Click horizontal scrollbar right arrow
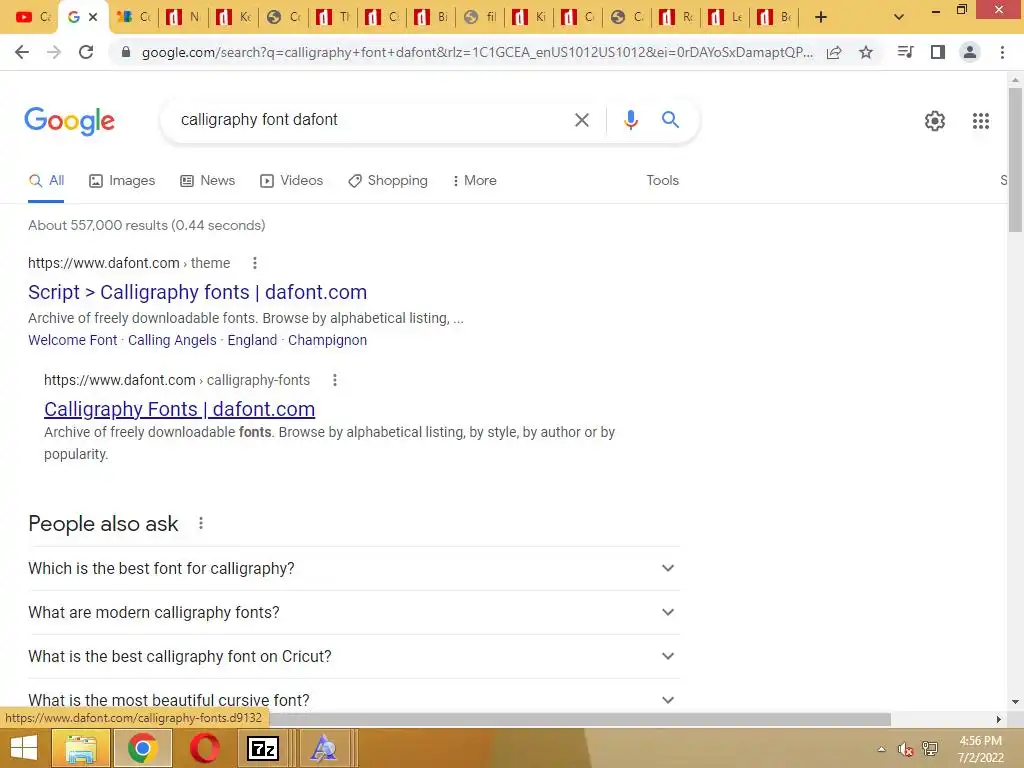1024x768 pixels. (999, 719)
